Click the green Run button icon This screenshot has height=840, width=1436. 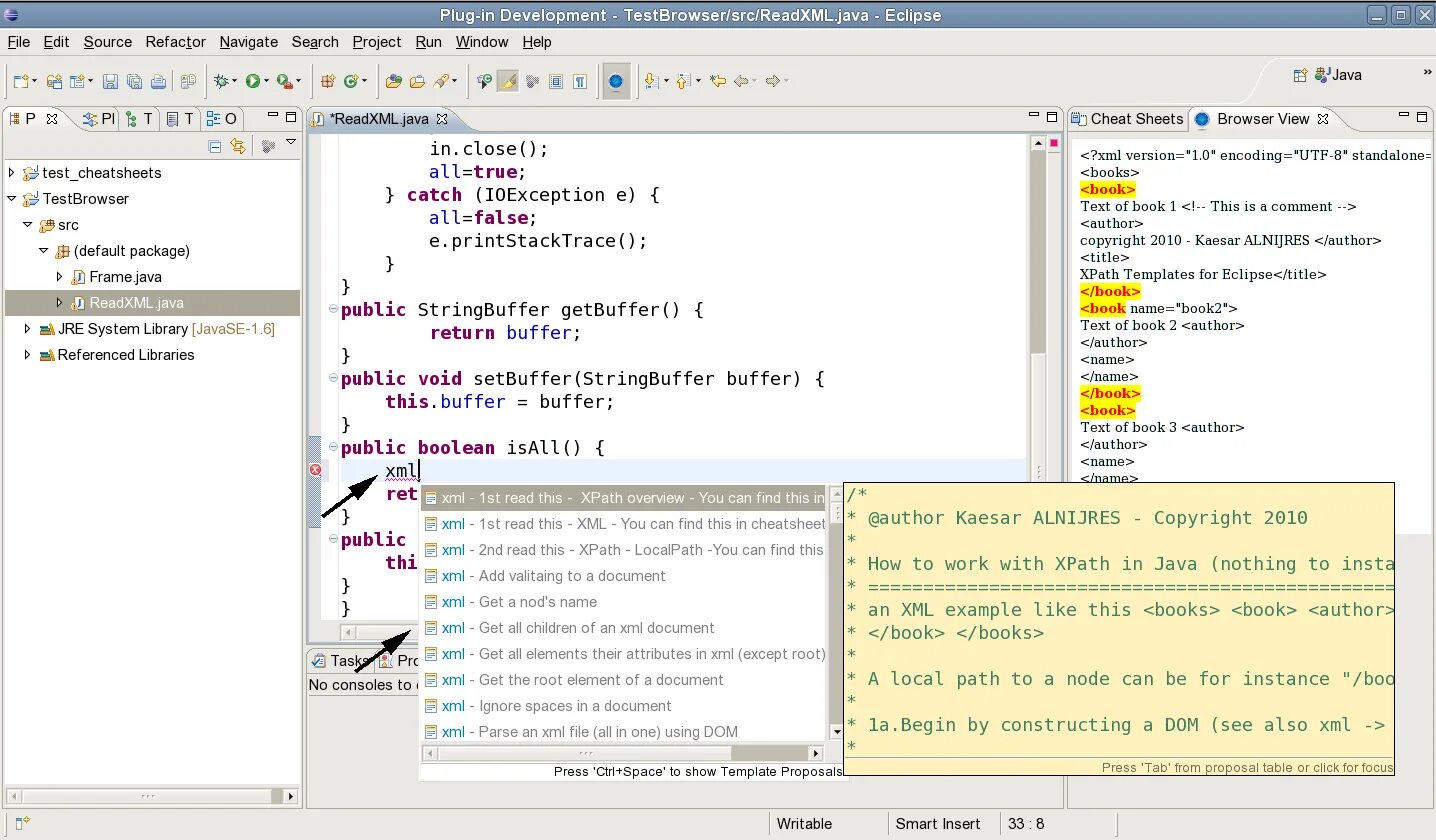tap(252, 82)
